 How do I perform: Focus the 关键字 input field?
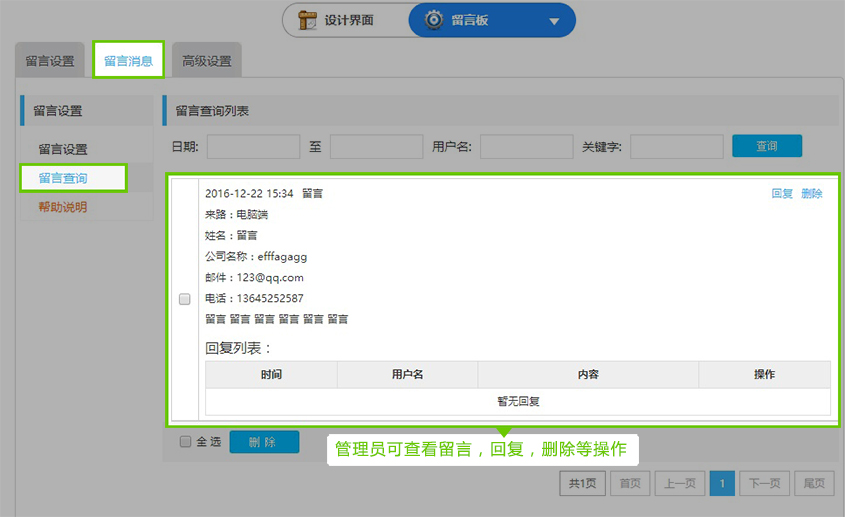(x=677, y=147)
